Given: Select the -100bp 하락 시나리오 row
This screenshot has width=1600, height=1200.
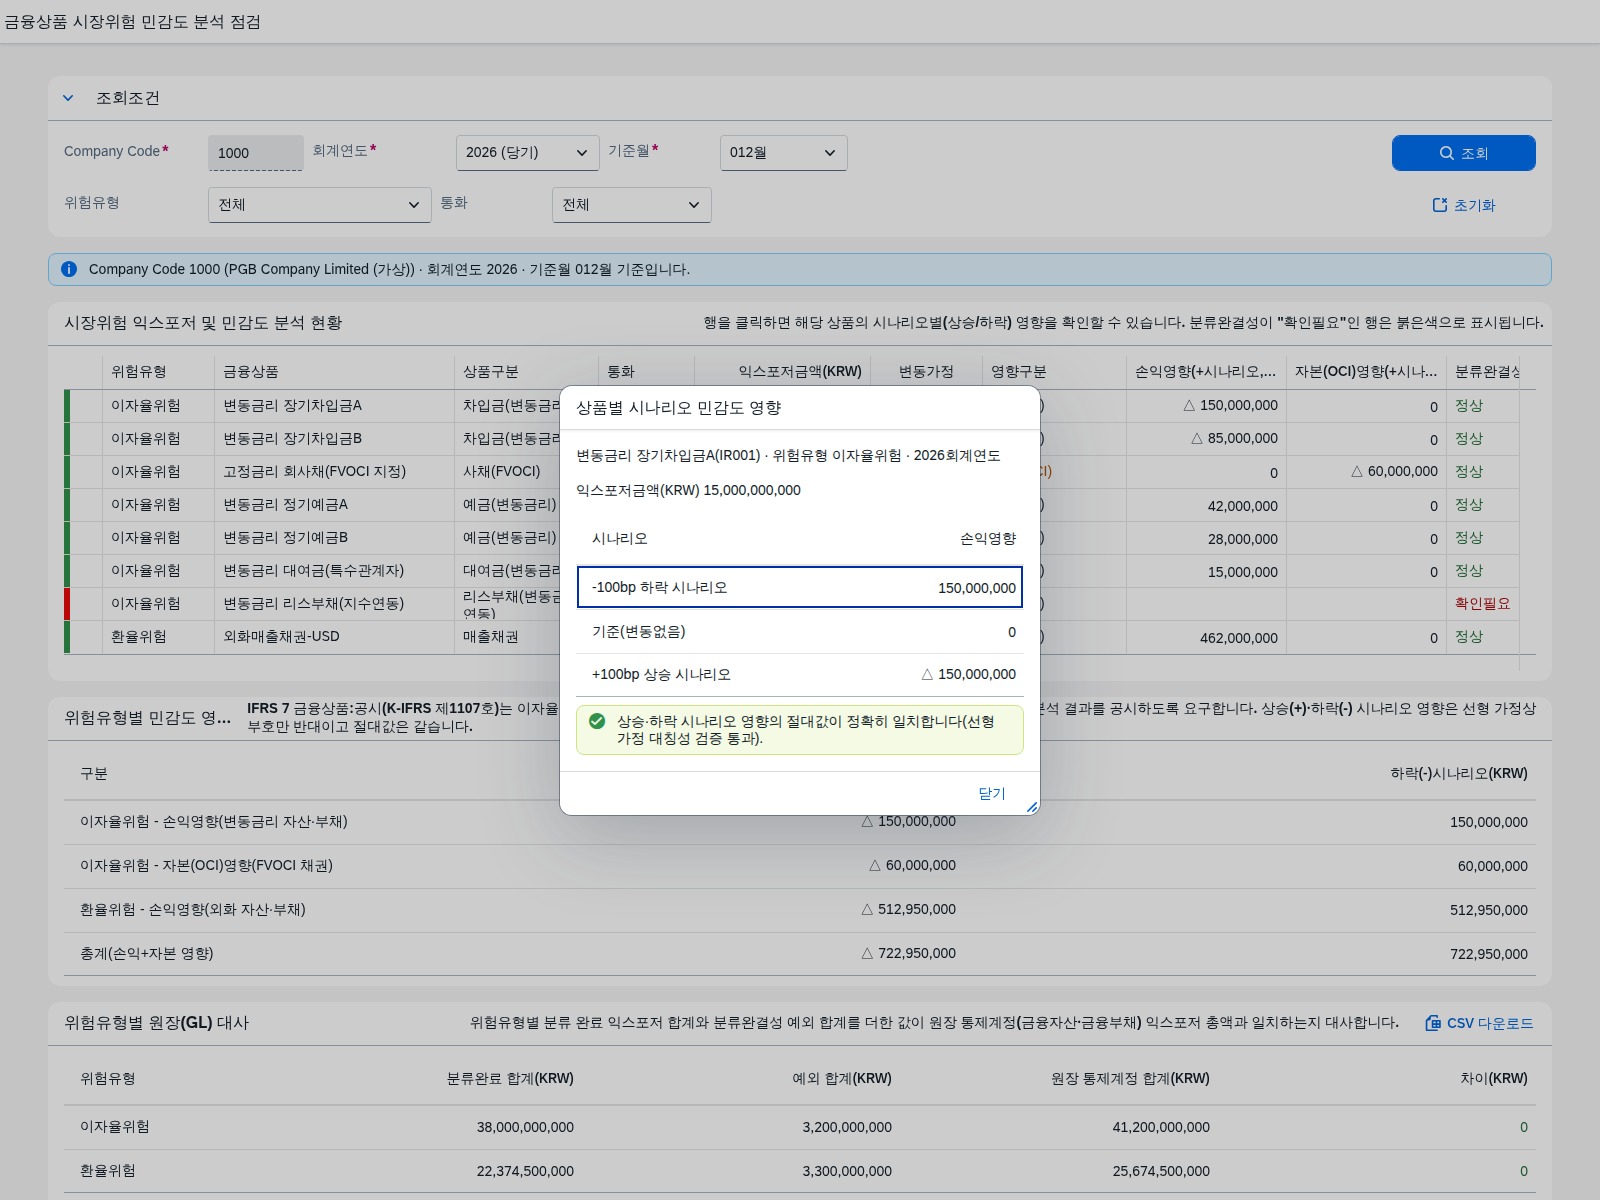Looking at the screenshot, I should 800,587.
